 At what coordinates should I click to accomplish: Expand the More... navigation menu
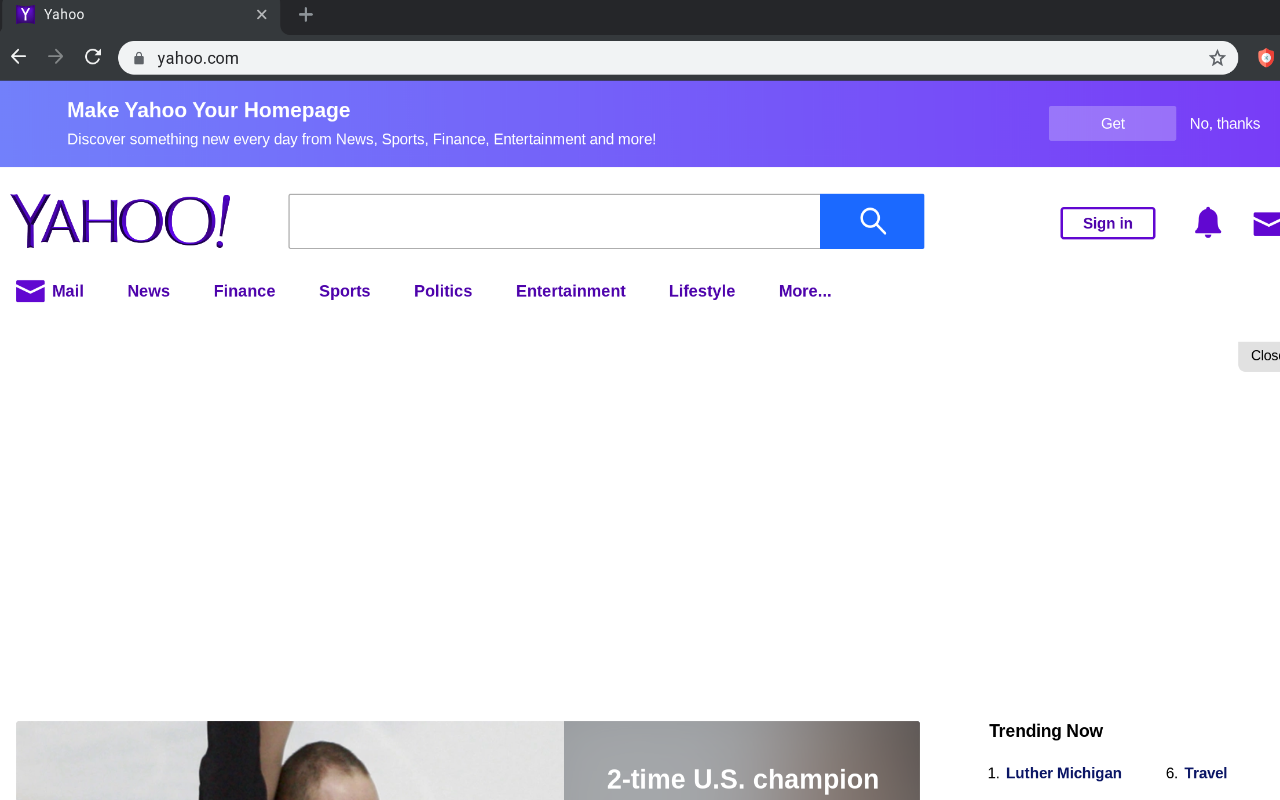(804, 291)
